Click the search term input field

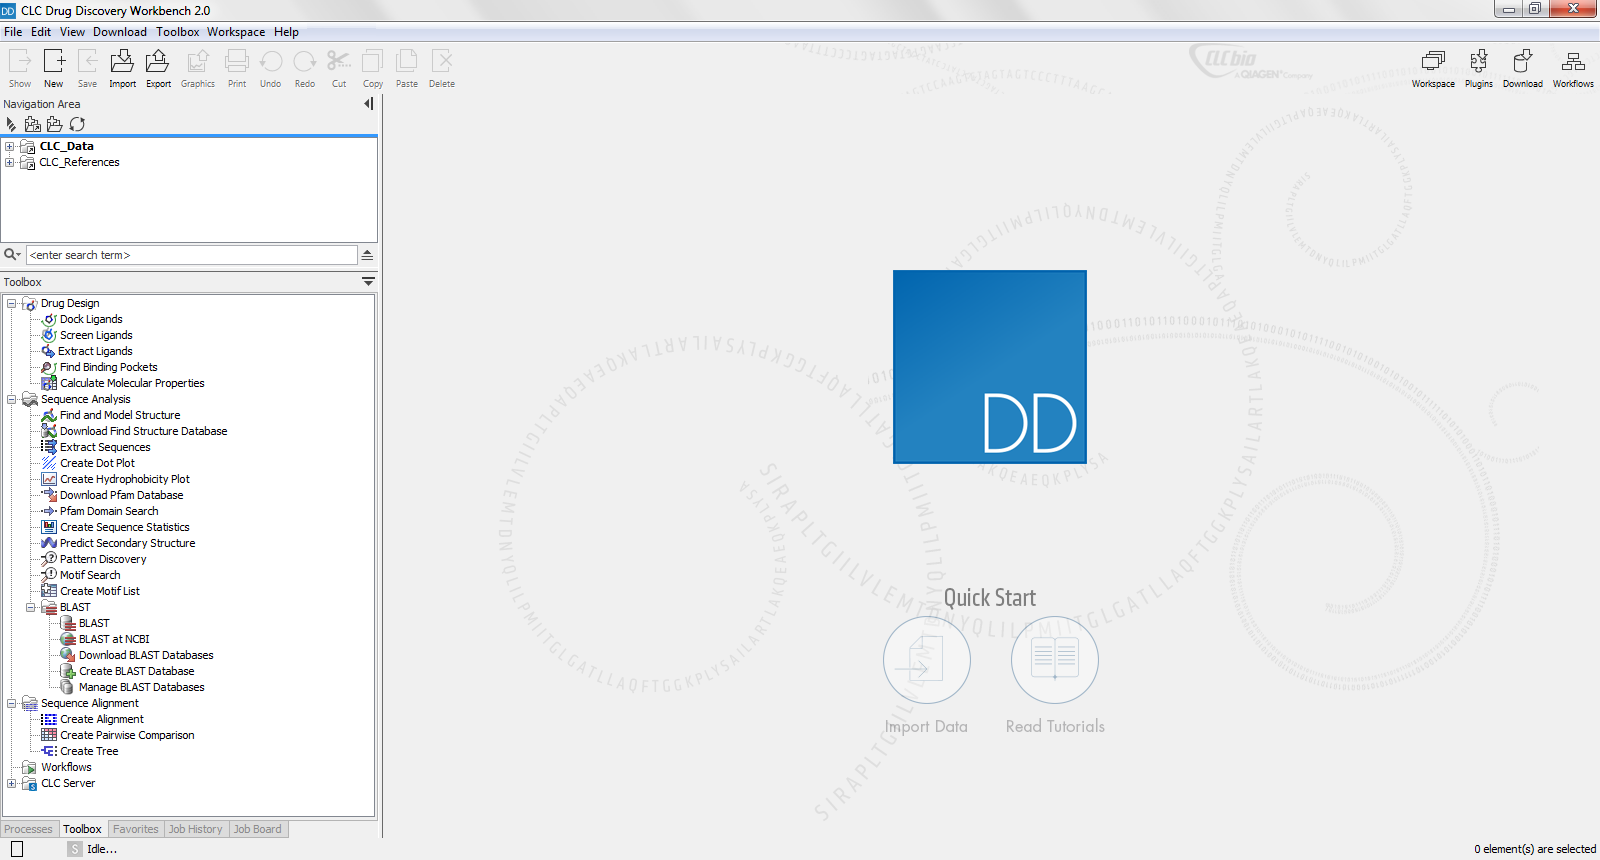[191, 255]
